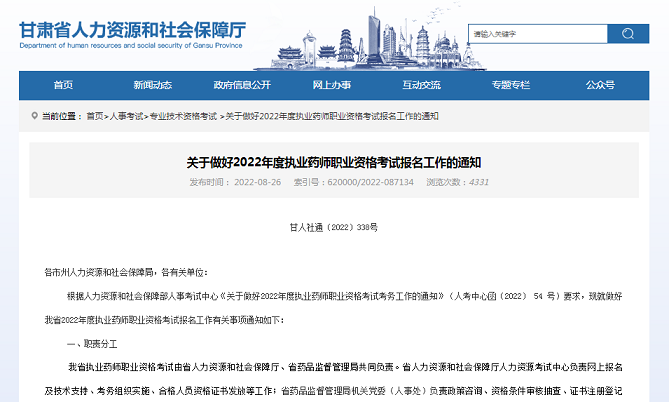Click the final breadcrumb article title link
The width and height of the screenshot is (669, 402).
332,116
